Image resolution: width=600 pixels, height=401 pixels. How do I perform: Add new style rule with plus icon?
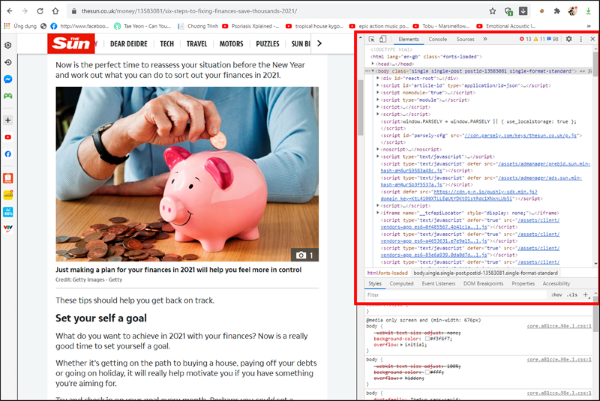(587, 295)
